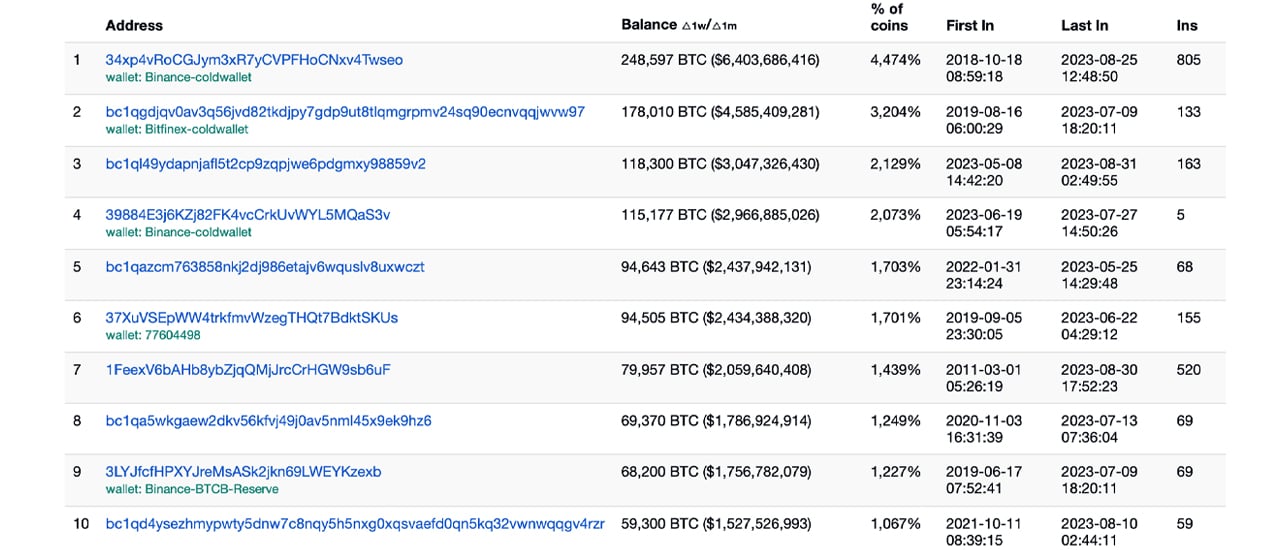Click address 1FeexV6bAHb8ybZjqQMjJrcCrHGW9sb6uF
The height and width of the screenshot is (550, 1280).
248,370
